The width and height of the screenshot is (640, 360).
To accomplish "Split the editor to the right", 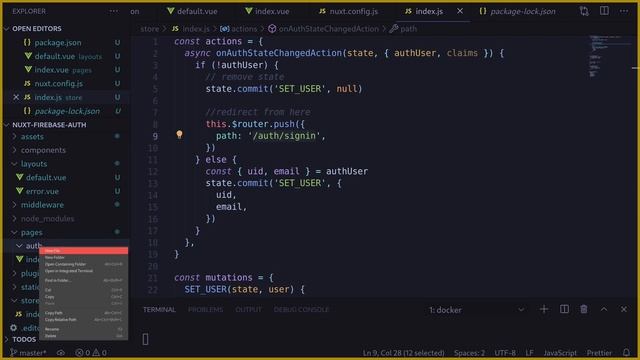I will pyautogui.click(x=604, y=11).
